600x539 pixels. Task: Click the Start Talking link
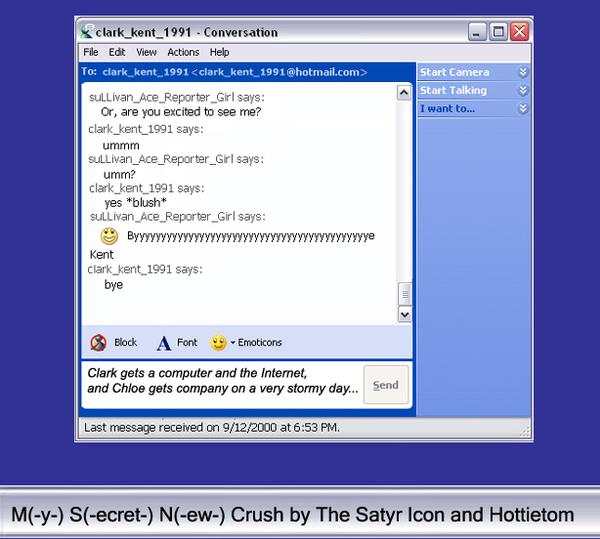453,90
